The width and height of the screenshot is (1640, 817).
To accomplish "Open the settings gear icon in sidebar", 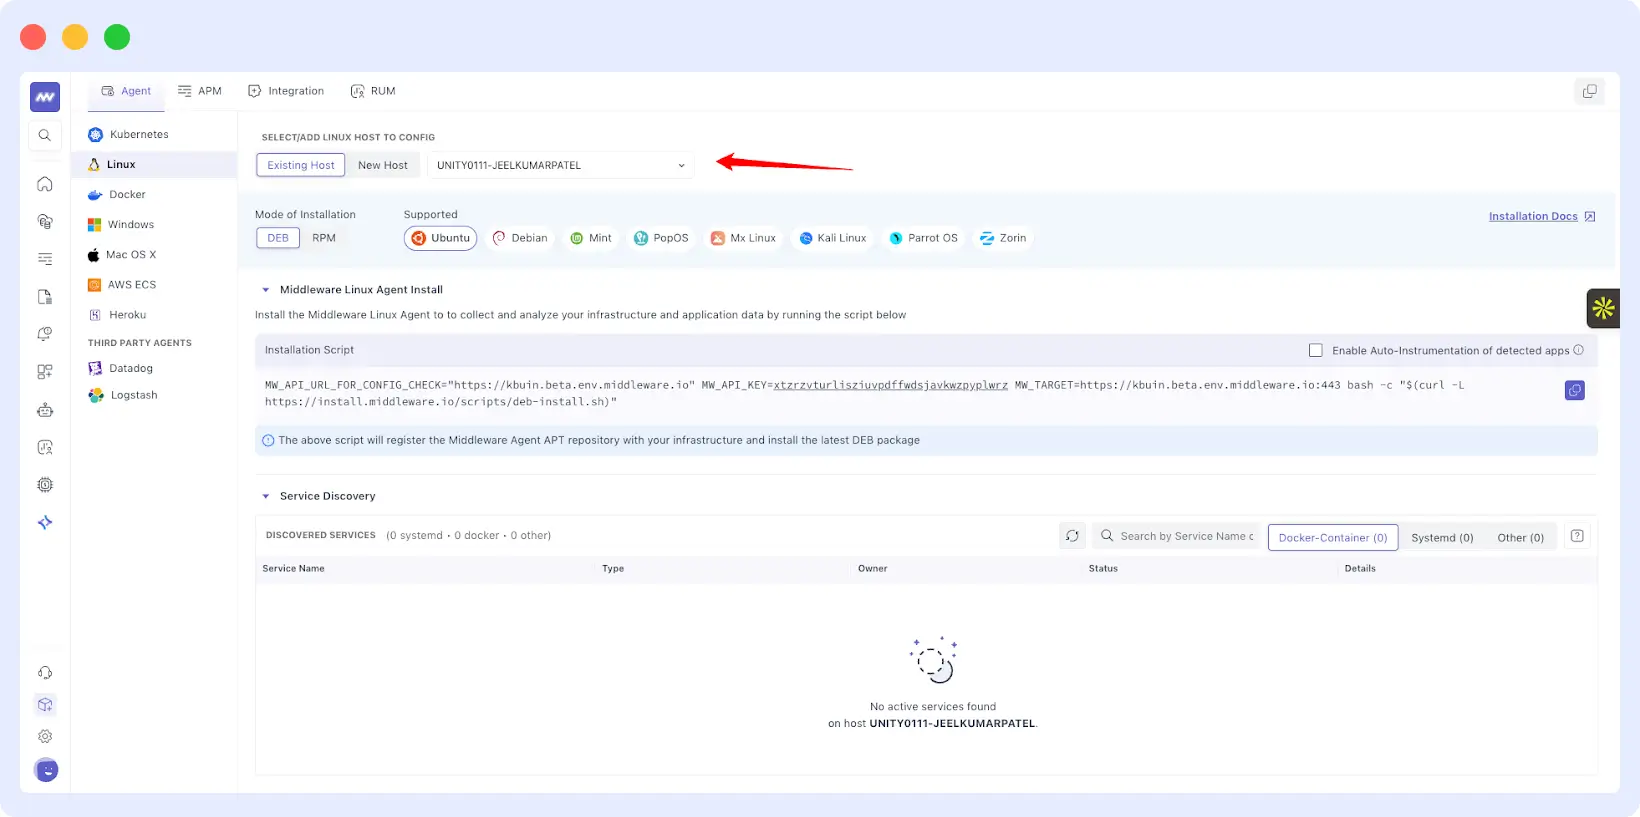I will click(45, 737).
